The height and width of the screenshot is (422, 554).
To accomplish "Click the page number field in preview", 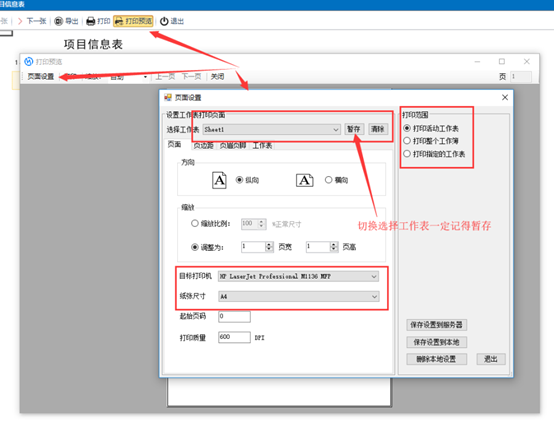I will 520,76.
